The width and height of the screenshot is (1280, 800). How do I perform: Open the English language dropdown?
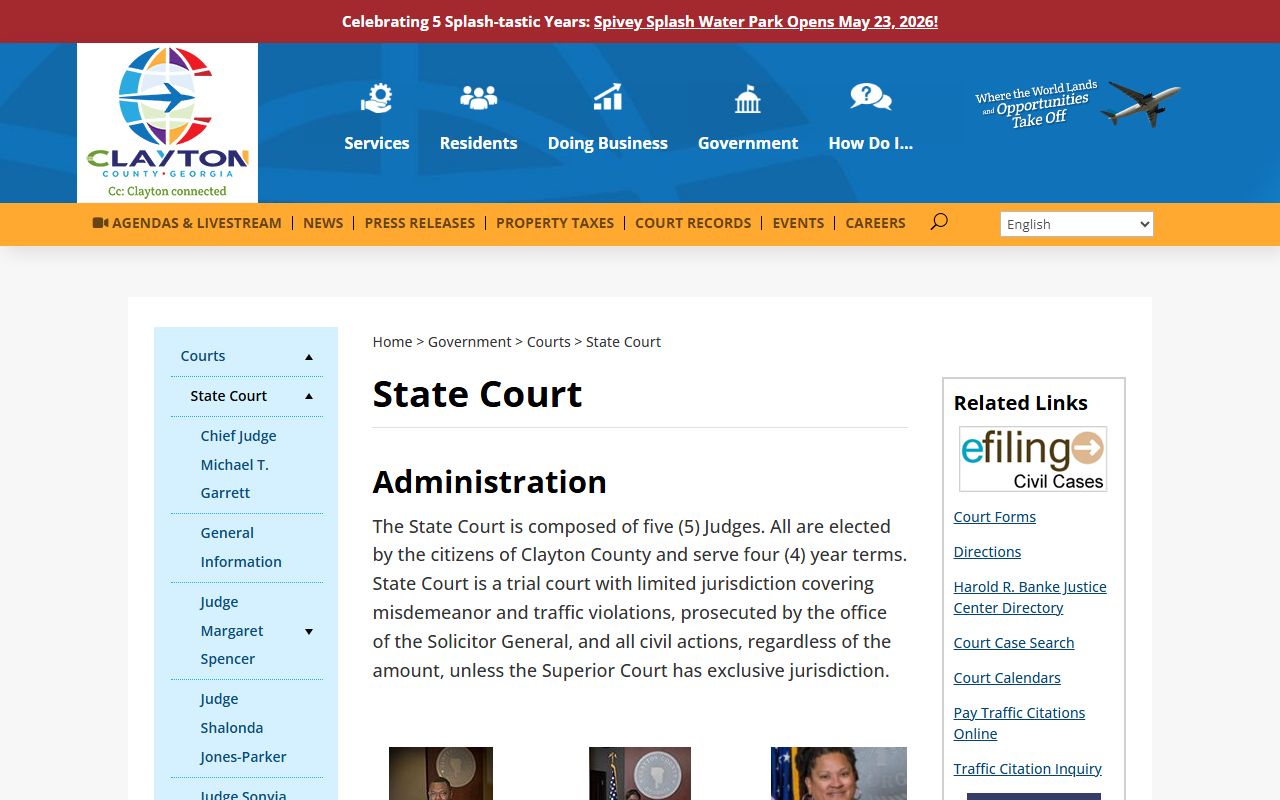click(x=1077, y=224)
